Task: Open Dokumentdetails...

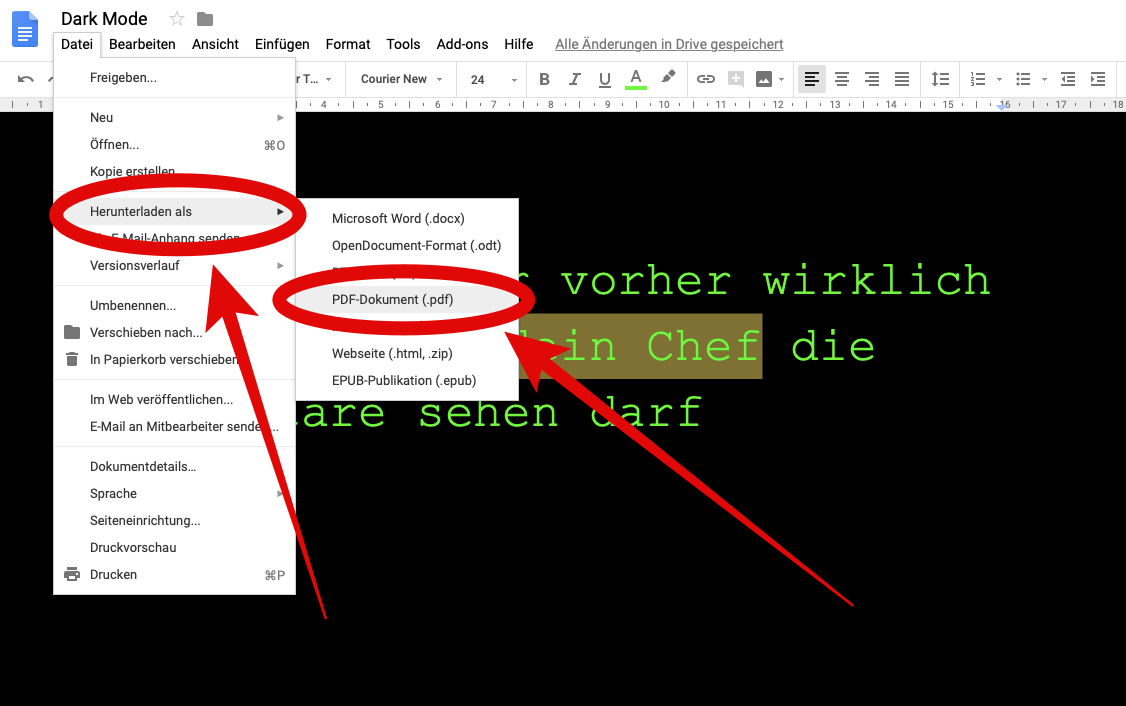Action: pos(175,467)
